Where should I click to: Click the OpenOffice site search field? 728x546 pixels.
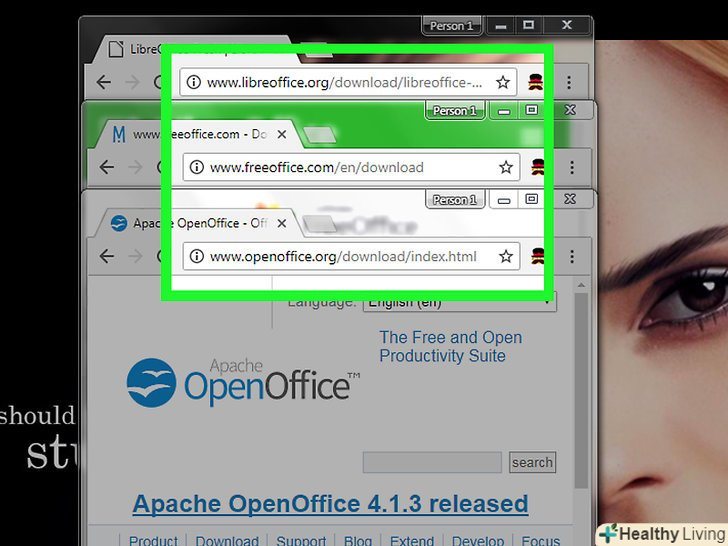click(x=432, y=462)
